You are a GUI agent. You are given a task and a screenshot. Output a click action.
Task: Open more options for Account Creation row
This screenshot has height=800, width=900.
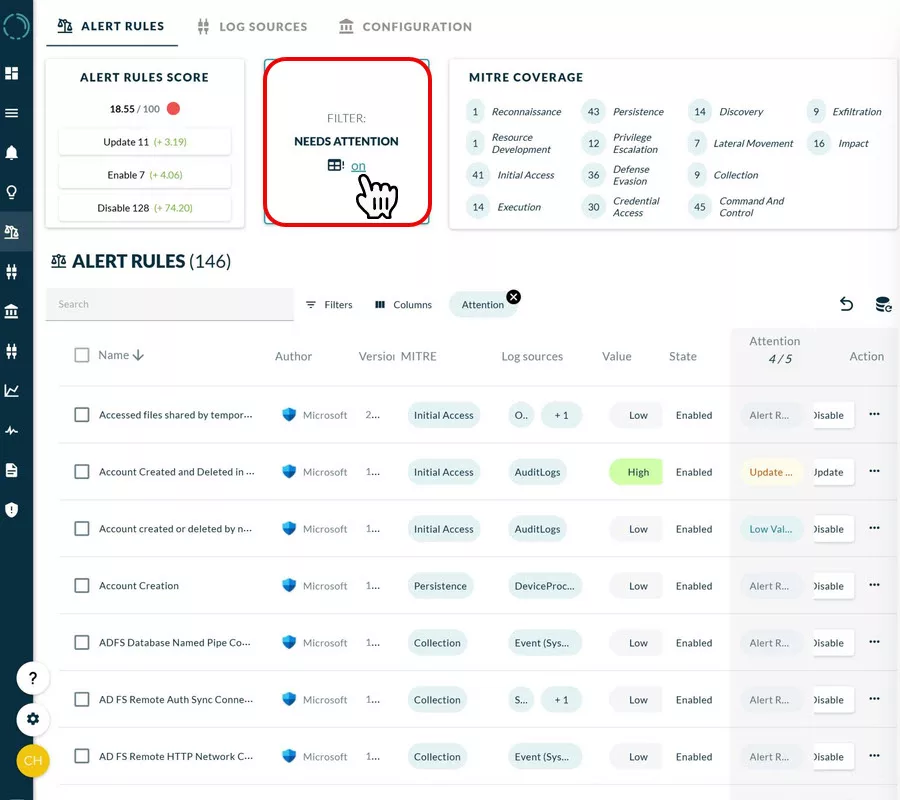tap(874, 585)
